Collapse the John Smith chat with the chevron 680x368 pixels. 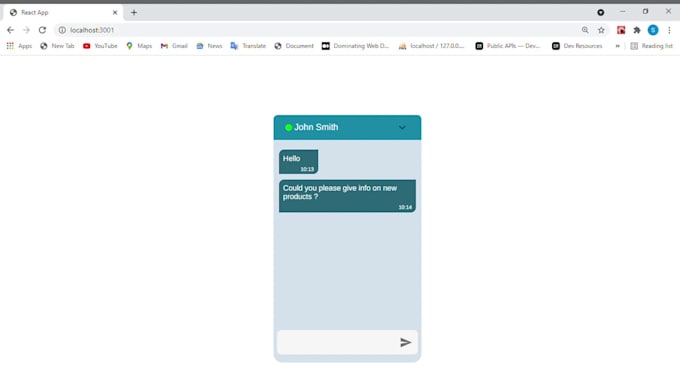[x=402, y=127]
